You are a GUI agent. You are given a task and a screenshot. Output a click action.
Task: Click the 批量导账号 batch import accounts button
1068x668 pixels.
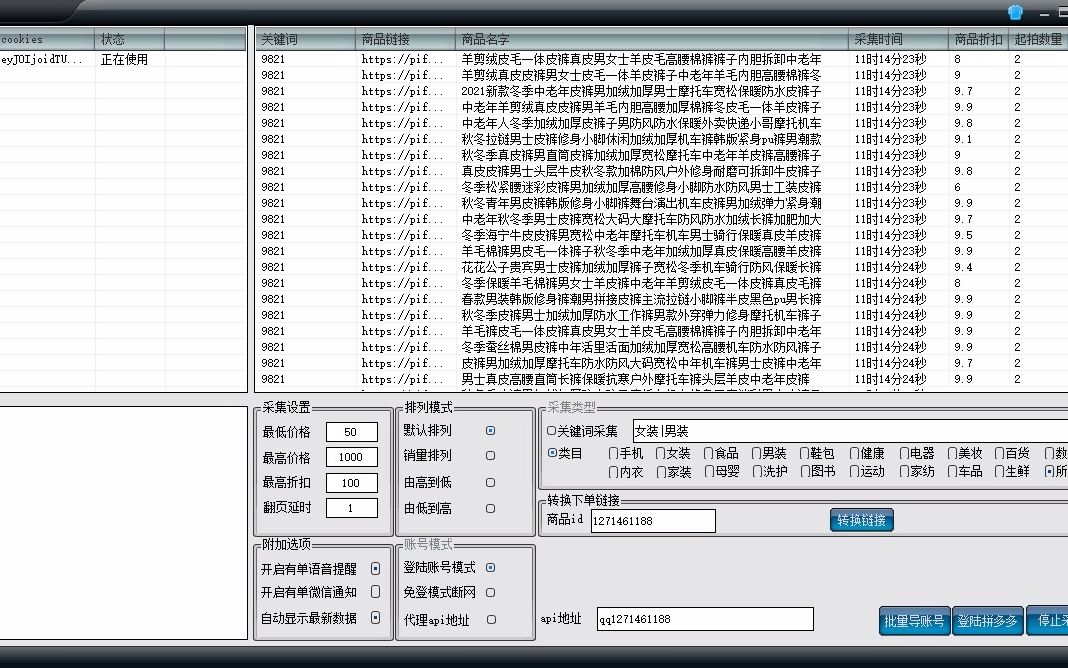pyautogui.click(x=913, y=619)
